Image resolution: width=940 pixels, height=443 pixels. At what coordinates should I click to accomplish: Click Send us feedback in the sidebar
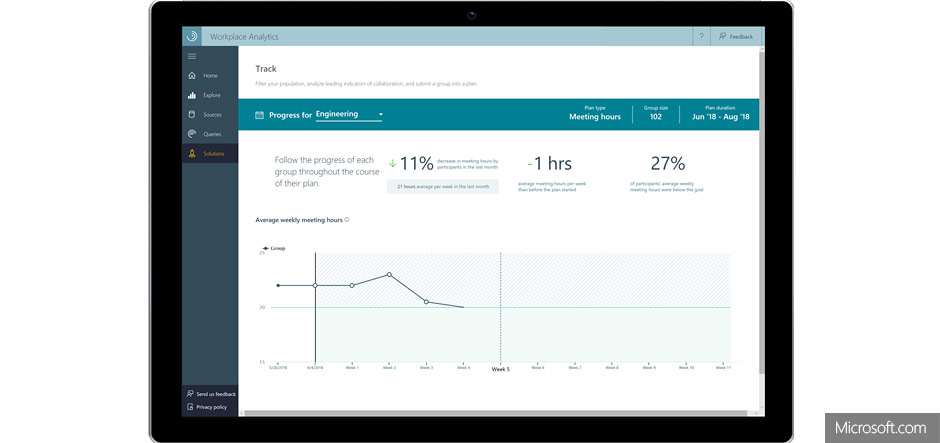[211, 394]
